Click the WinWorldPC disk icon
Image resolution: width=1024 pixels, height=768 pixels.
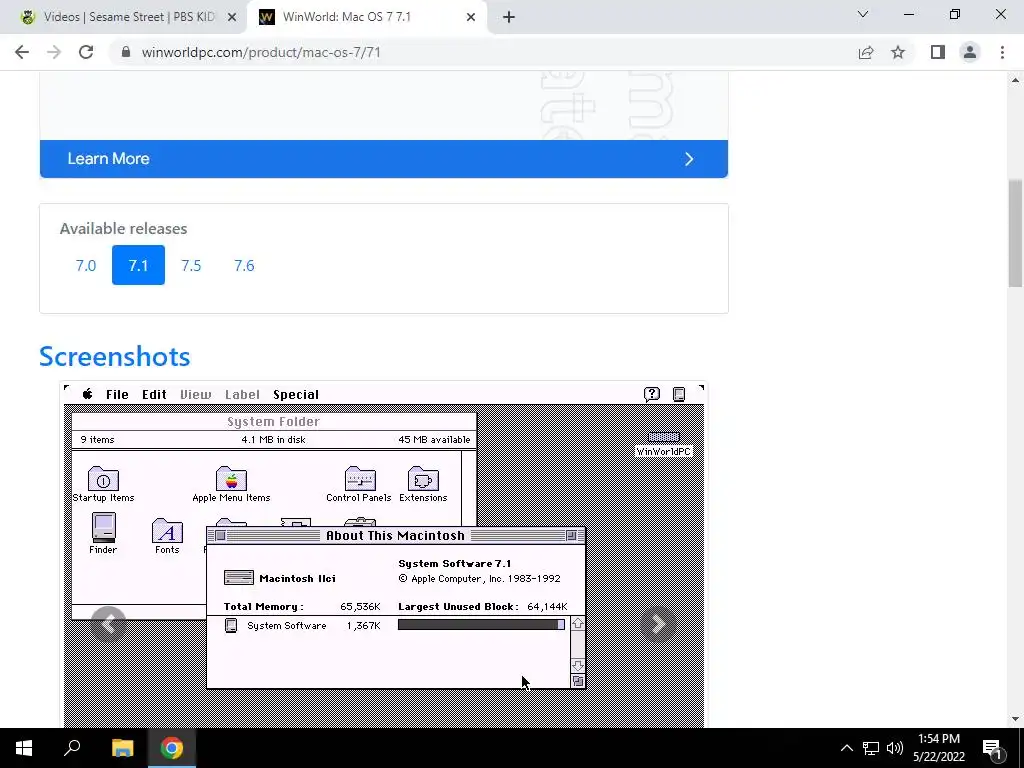(x=664, y=437)
